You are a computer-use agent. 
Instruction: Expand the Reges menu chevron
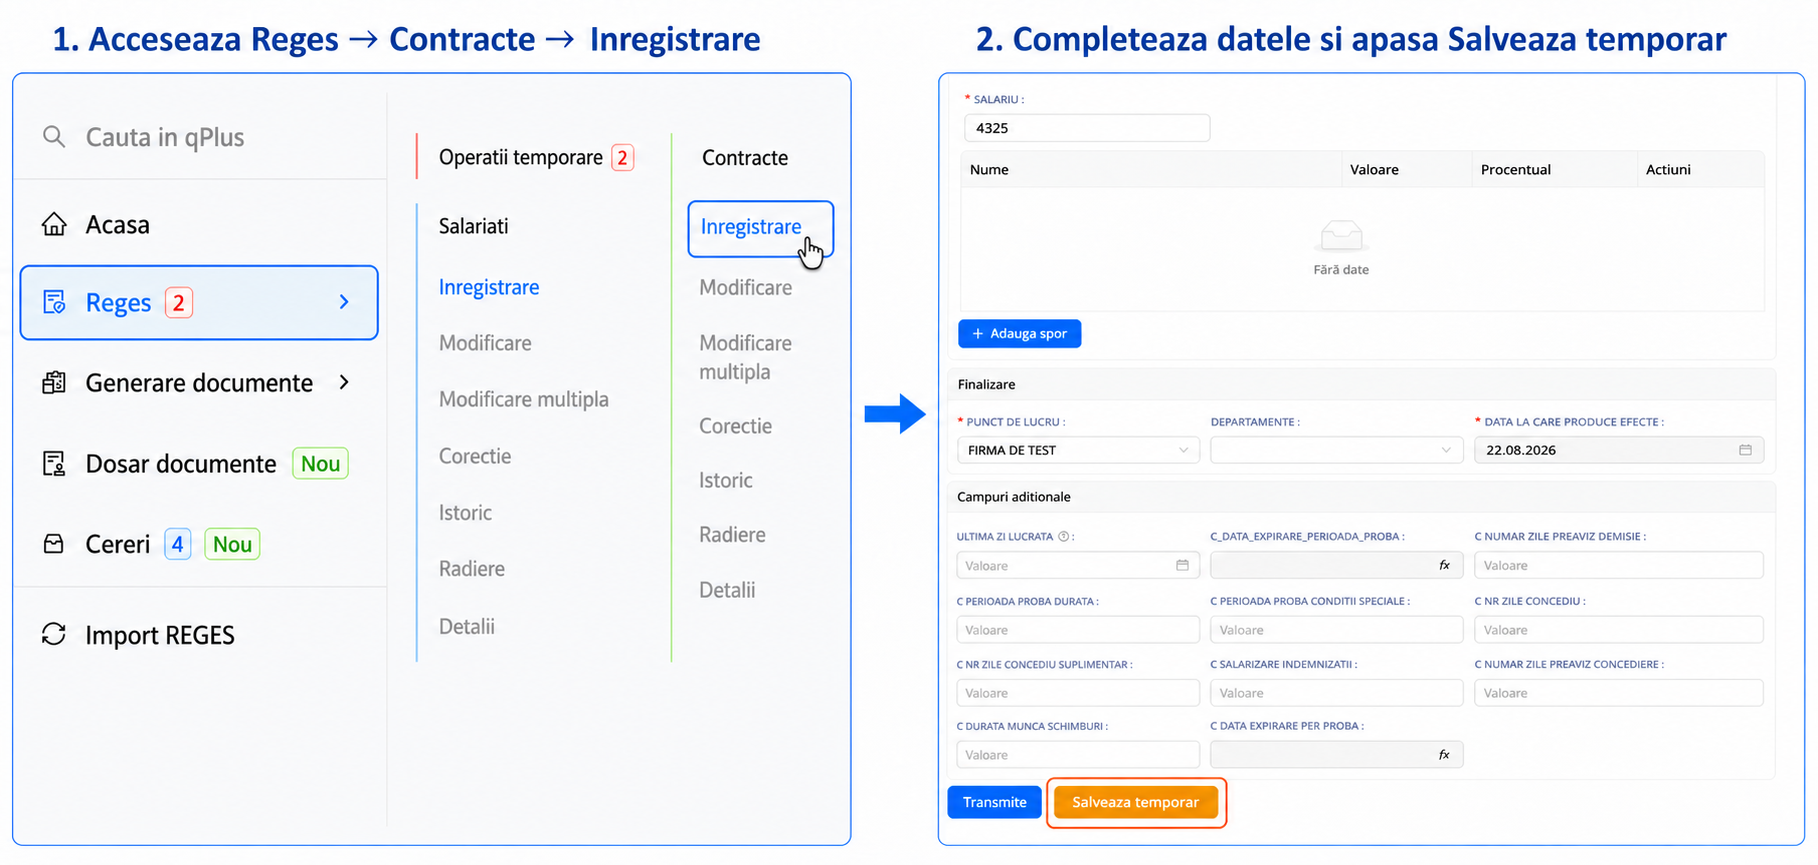(x=344, y=302)
